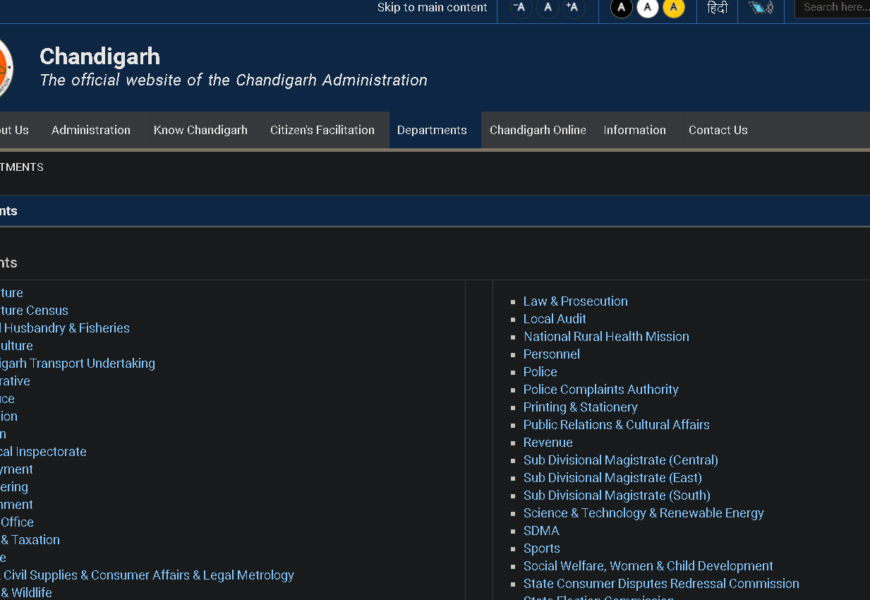Open Transport Undertaking department link
Viewport: 870px width, 600px height.
click(x=77, y=364)
